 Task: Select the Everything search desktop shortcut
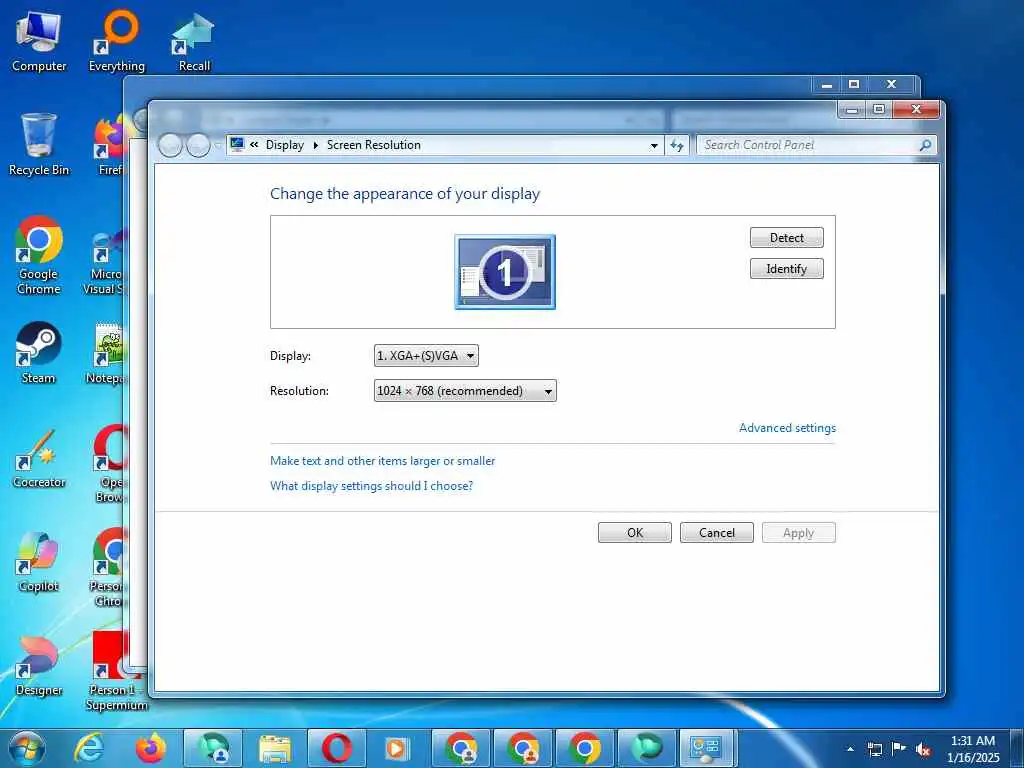(x=117, y=41)
